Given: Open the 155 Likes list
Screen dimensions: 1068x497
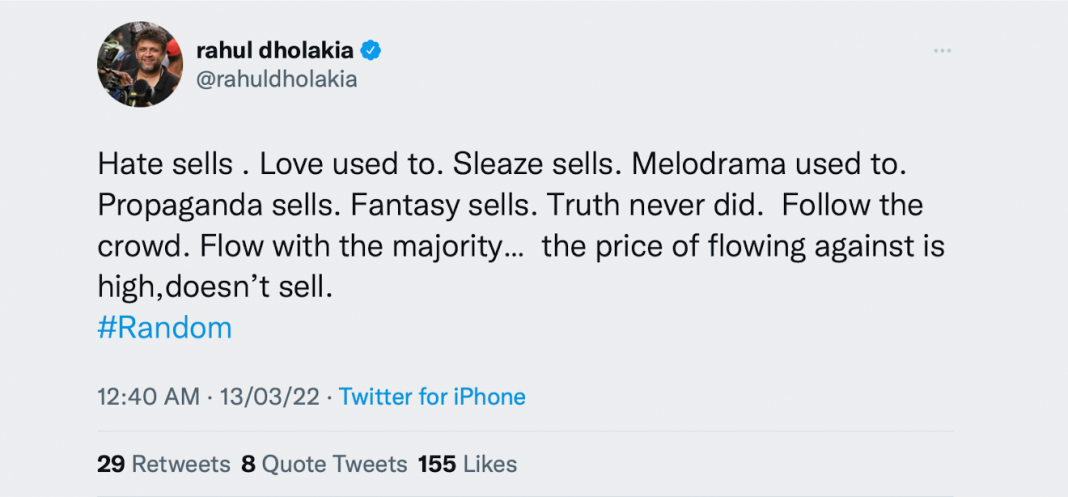Looking at the screenshot, I should pyautogui.click(x=467, y=464).
